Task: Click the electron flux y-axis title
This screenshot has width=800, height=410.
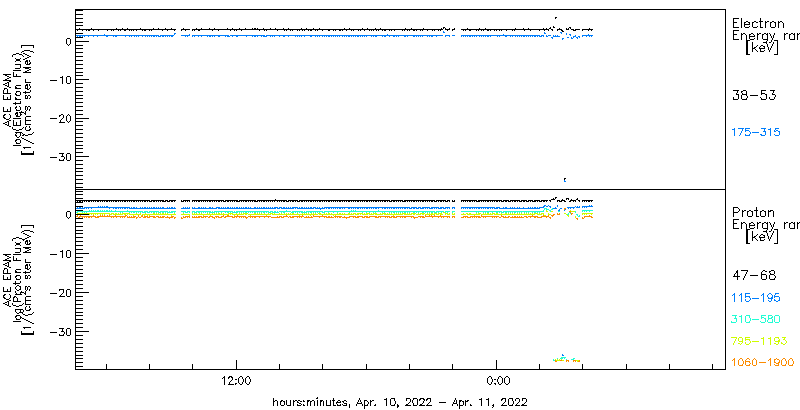Action: (18, 97)
